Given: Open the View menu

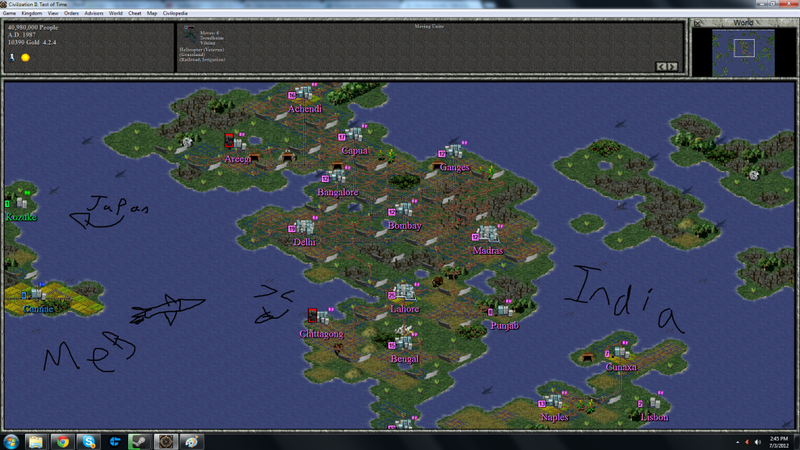Looking at the screenshot, I should [x=53, y=13].
